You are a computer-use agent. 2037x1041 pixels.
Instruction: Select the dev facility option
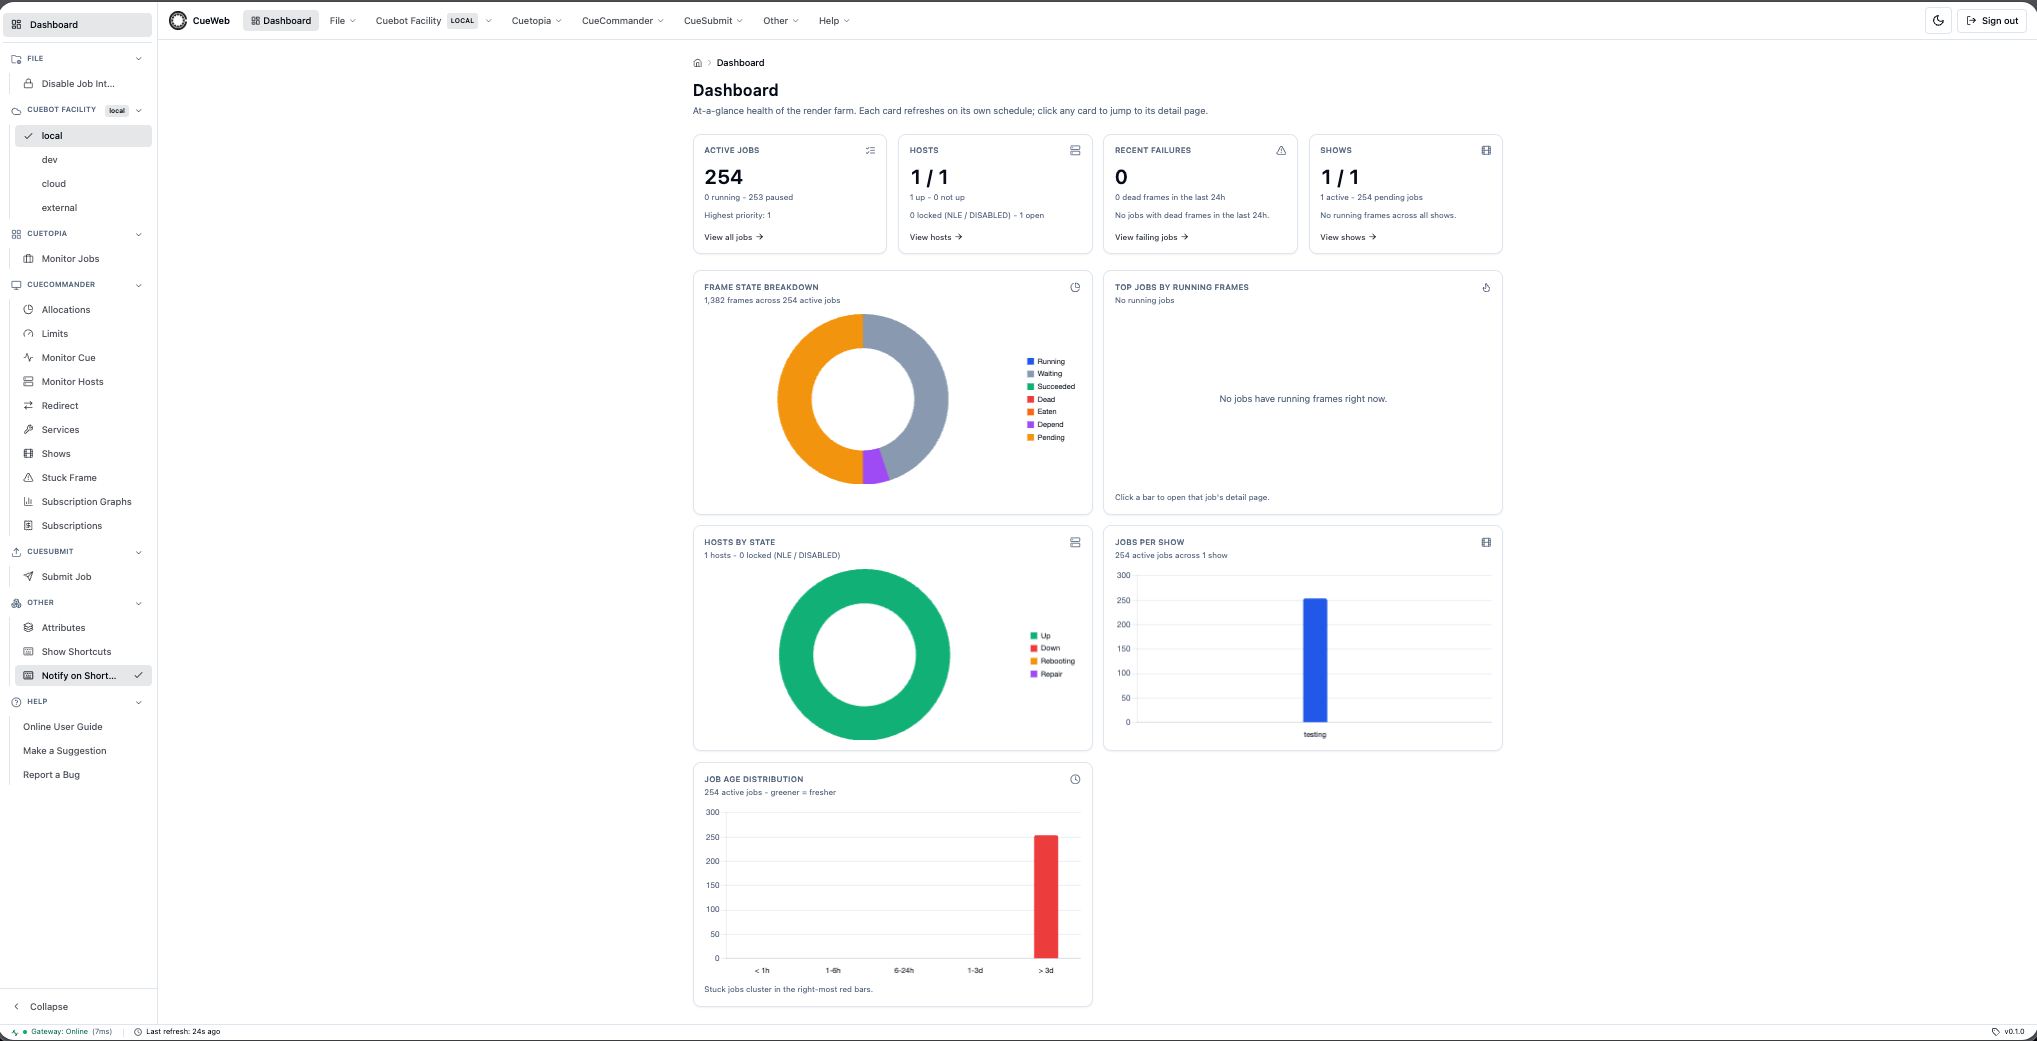[x=83, y=160]
